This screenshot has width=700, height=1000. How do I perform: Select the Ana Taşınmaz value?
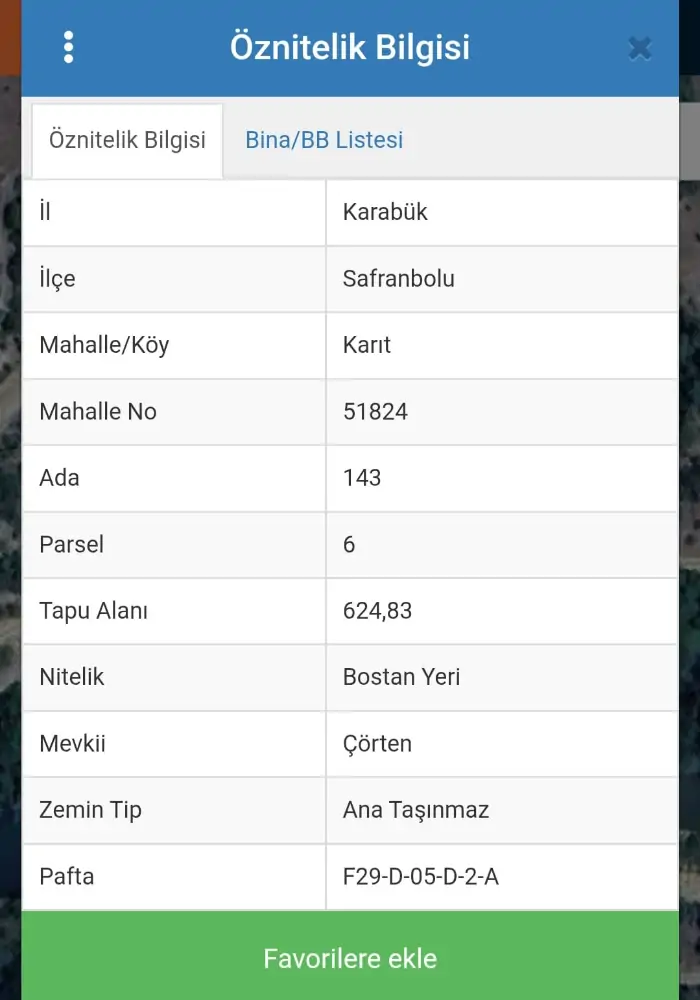click(416, 810)
